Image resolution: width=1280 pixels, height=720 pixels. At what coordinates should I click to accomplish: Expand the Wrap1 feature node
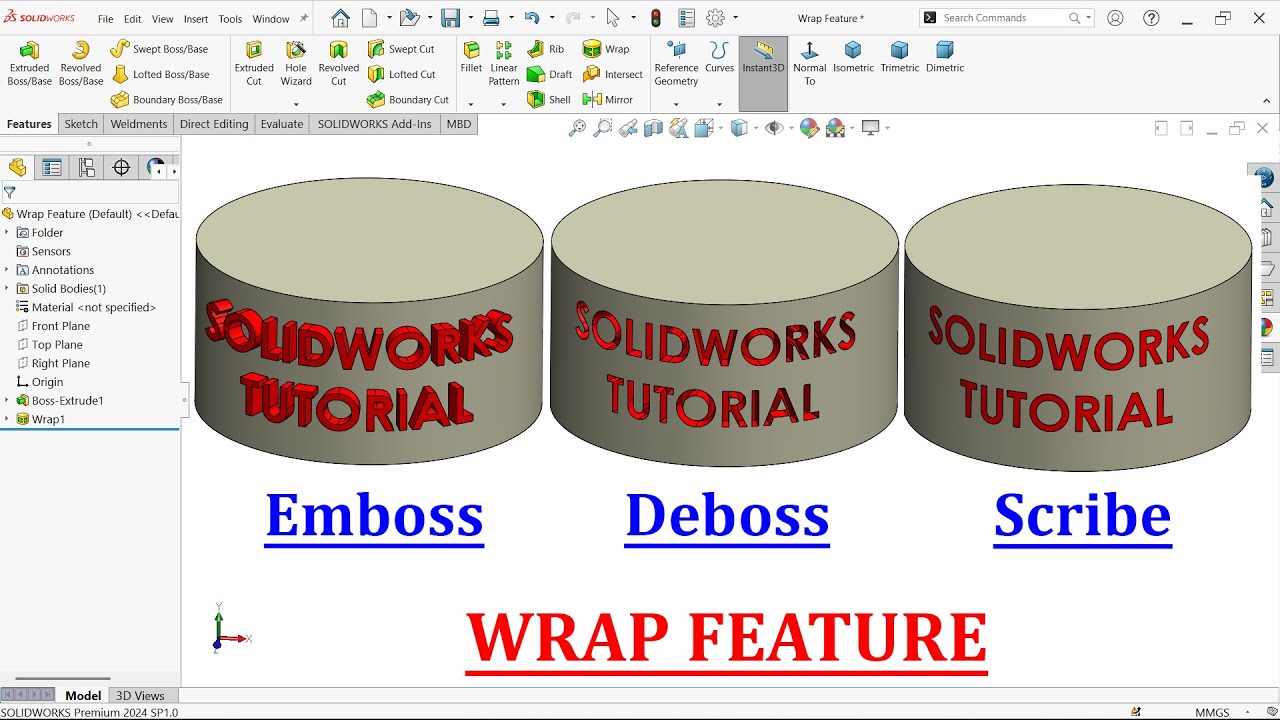[x=6, y=420]
